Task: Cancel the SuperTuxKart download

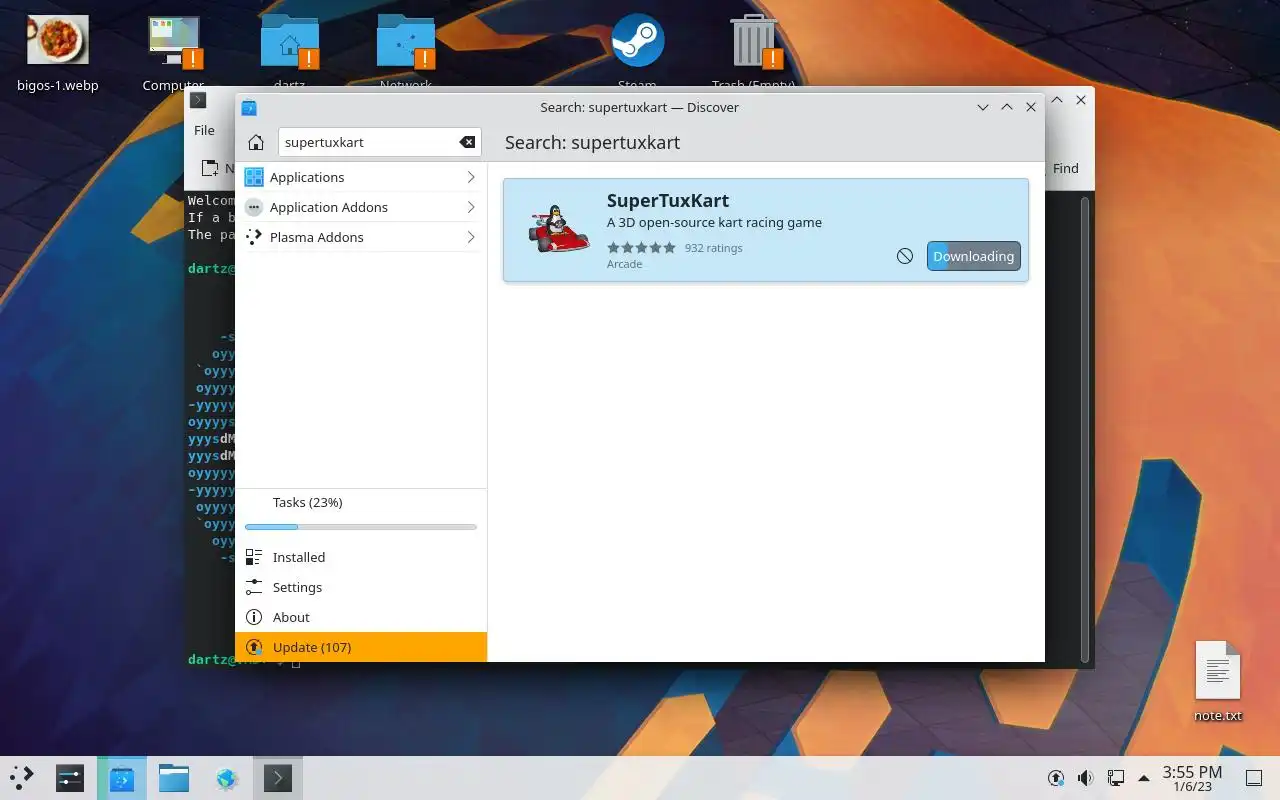Action: pyautogui.click(x=905, y=256)
